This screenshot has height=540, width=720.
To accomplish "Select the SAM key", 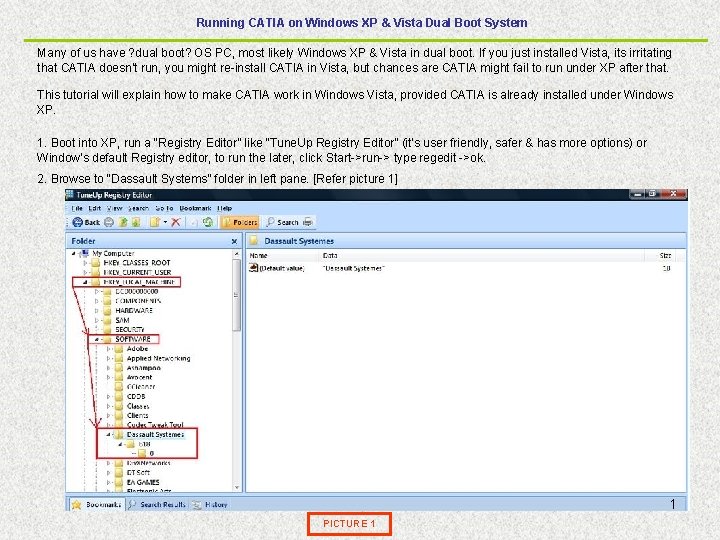I will coord(122,321).
